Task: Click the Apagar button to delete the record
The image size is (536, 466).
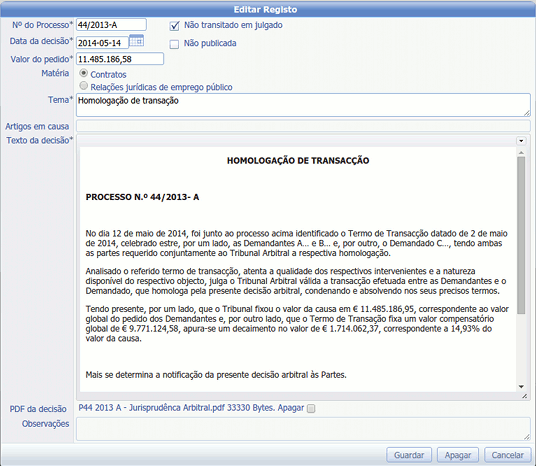Action: click(458, 455)
